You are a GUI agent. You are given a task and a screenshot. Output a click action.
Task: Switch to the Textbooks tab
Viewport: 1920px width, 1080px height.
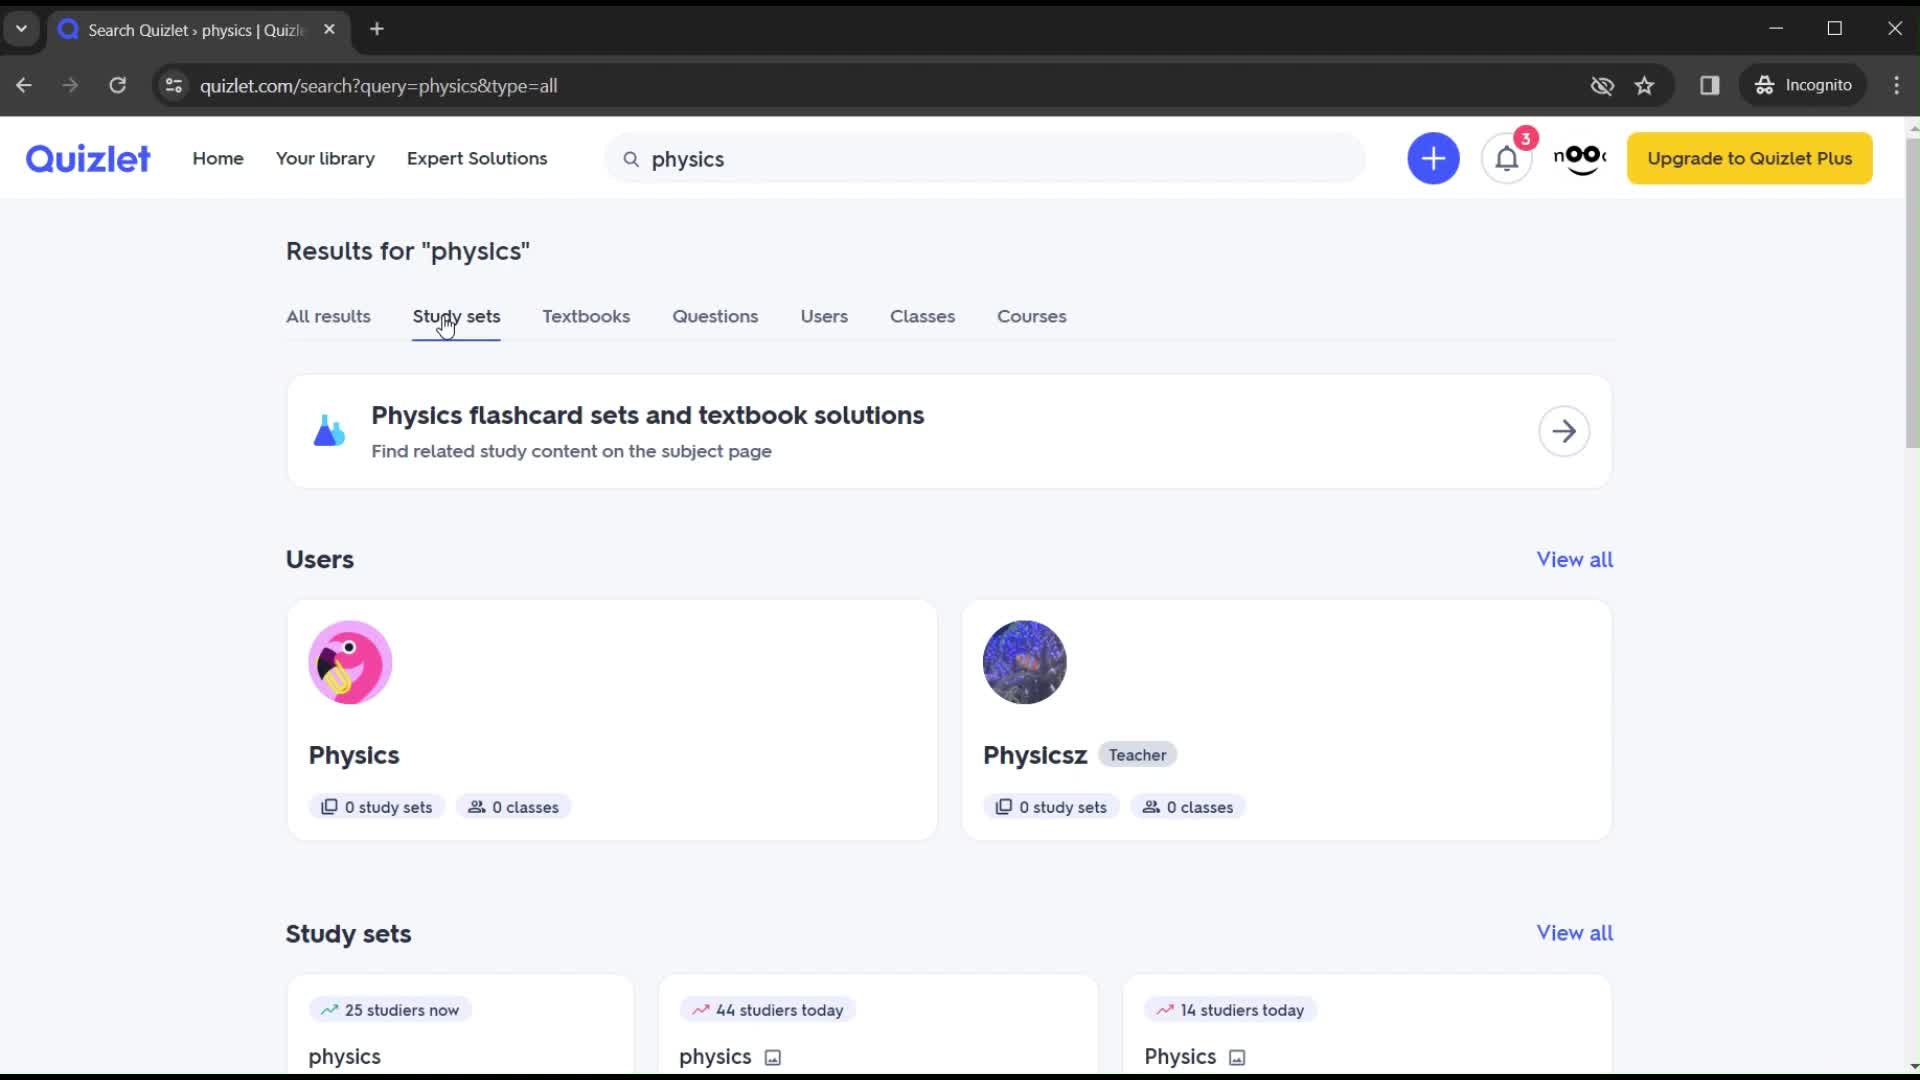coord(586,316)
